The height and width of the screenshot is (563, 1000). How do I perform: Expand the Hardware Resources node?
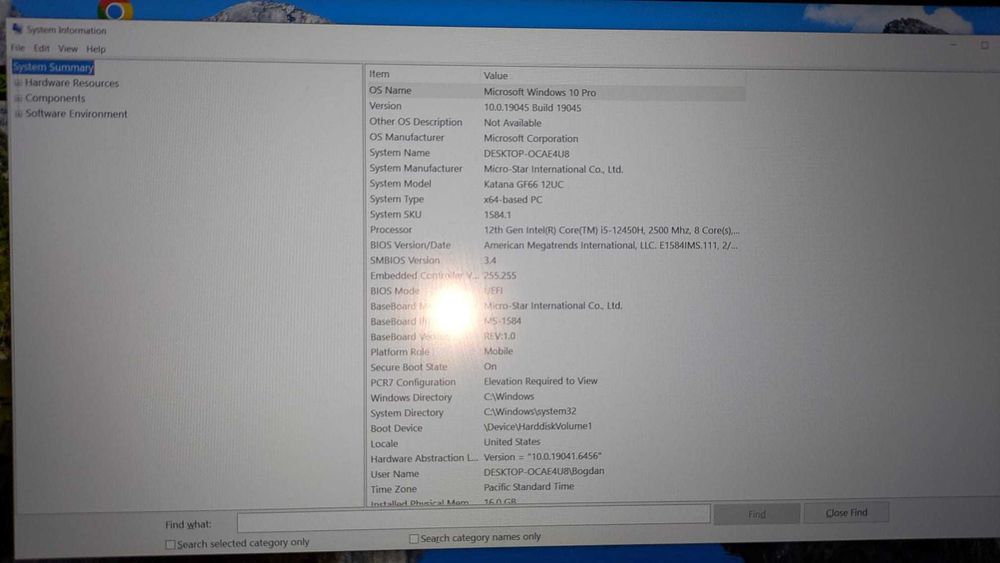[x=18, y=83]
